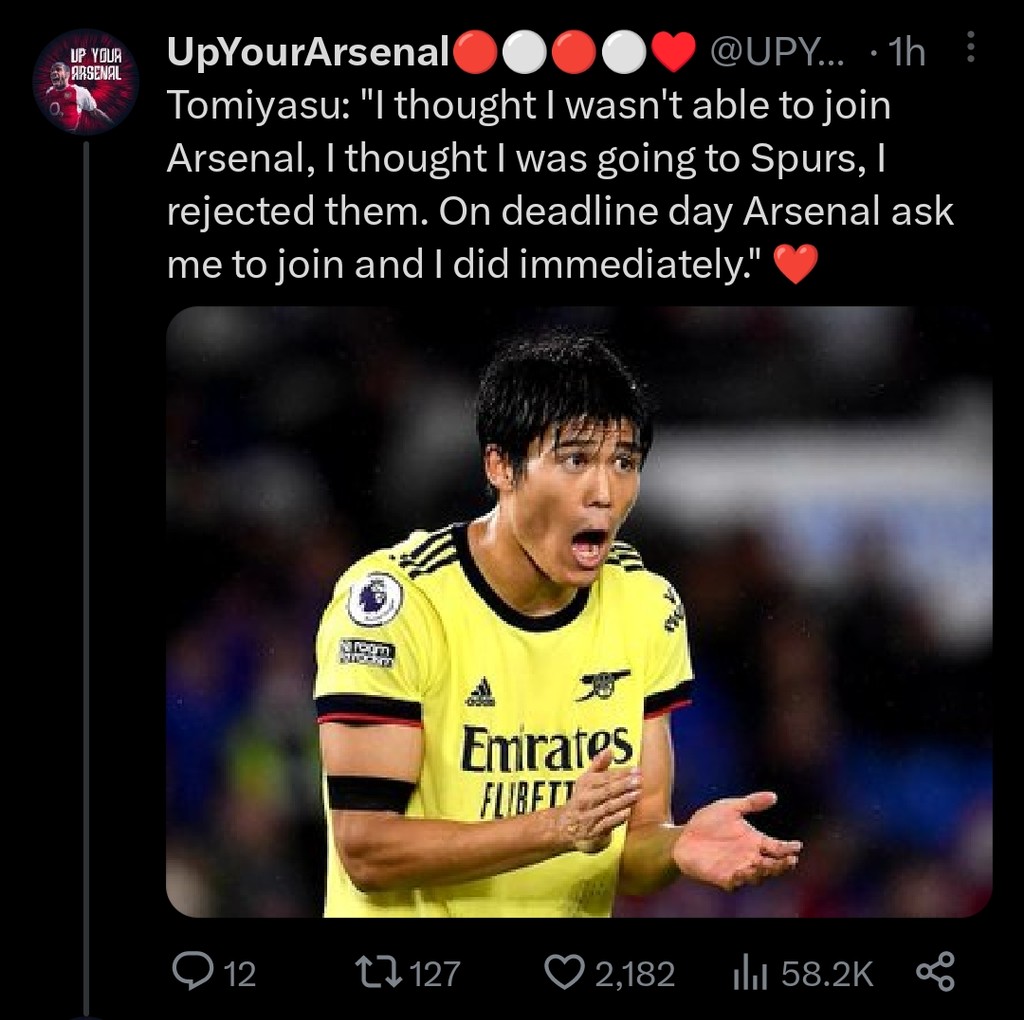The image size is (1024, 1020).
Task: Click the retweet arrows icon
Action: click(379, 971)
